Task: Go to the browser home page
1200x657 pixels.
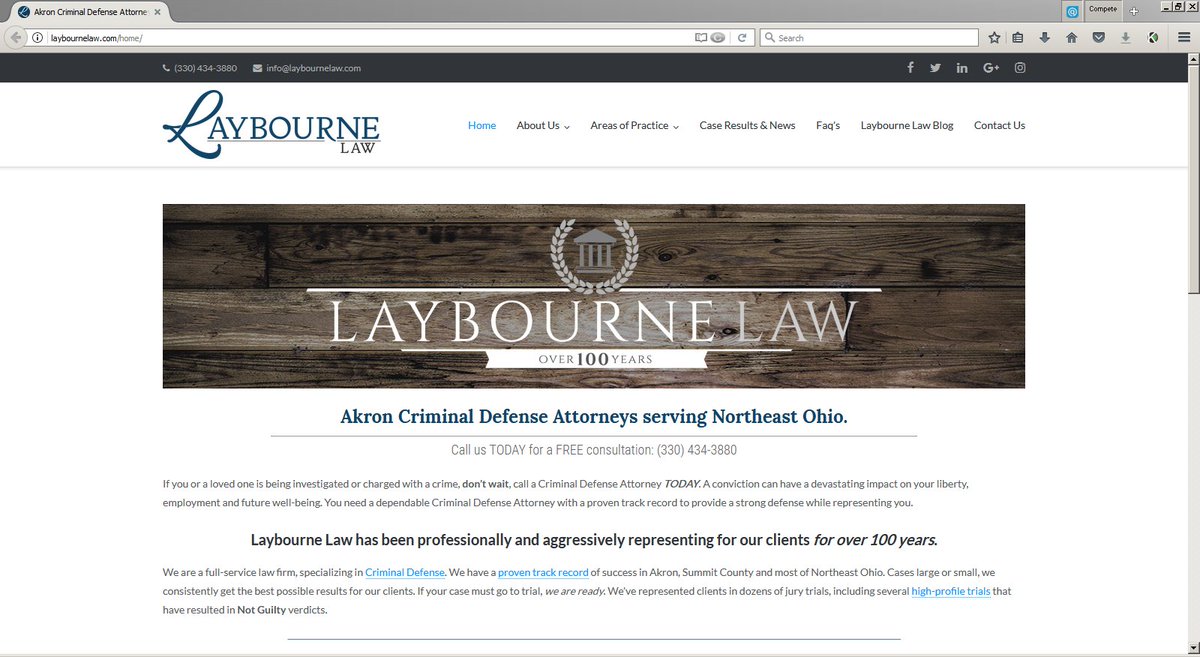Action: pos(1071,38)
